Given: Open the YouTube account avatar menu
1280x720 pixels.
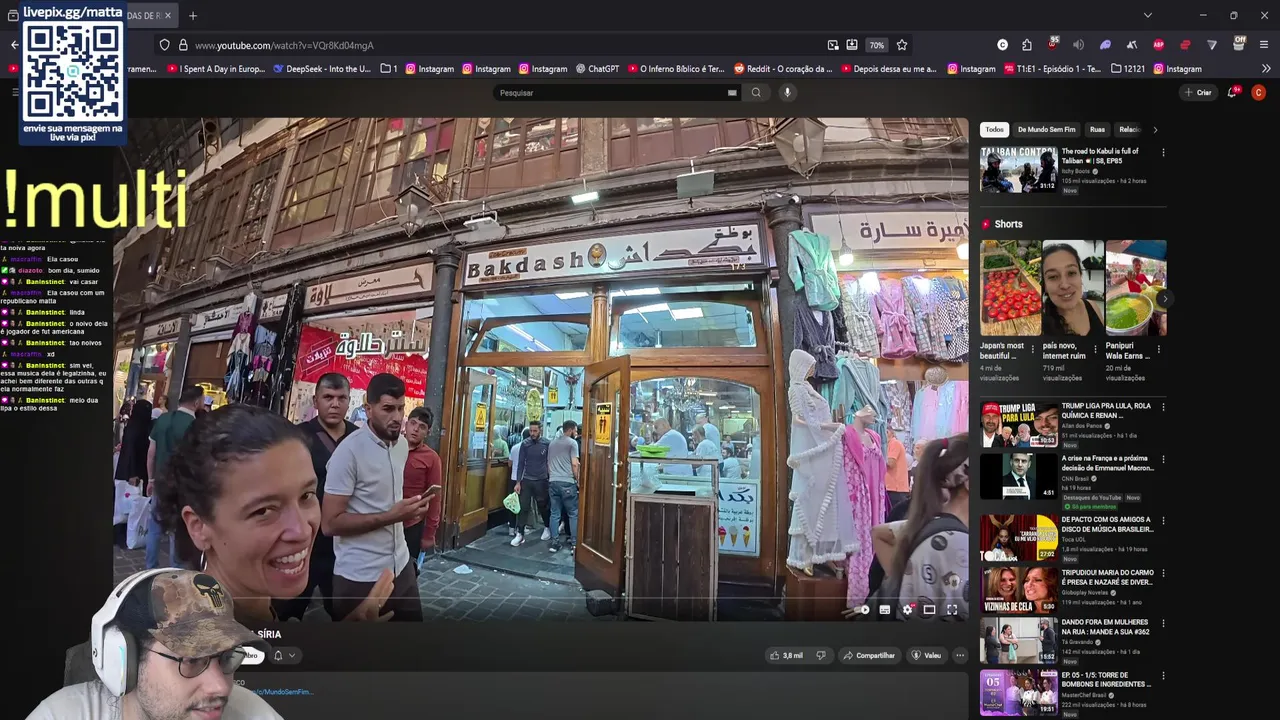Looking at the screenshot, I should pos(1258,93).
